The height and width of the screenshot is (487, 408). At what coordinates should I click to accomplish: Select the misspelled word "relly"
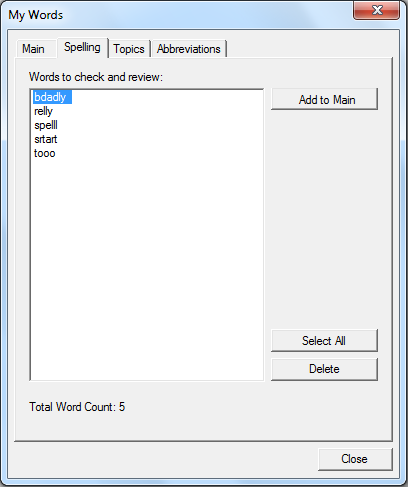click(x=43, y=111)
